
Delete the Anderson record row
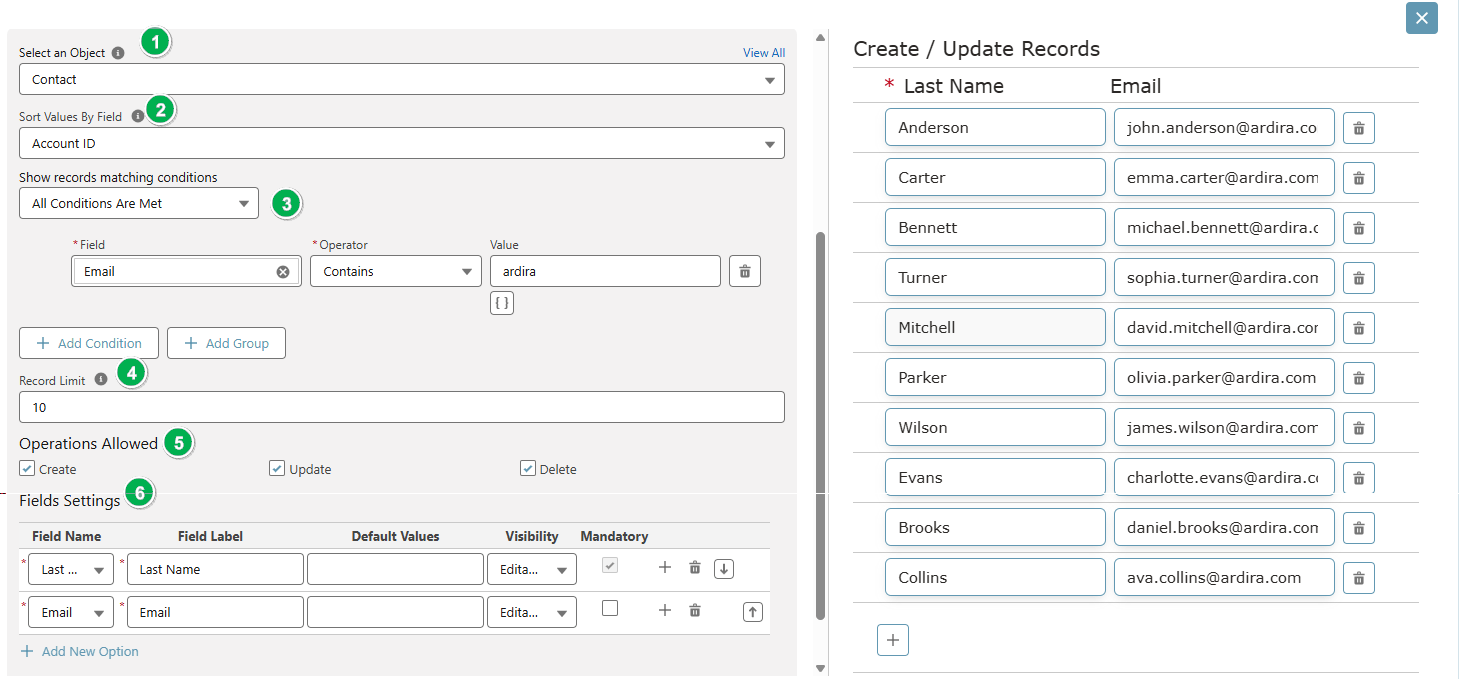pyautogui.click(x=1359, y=128)
